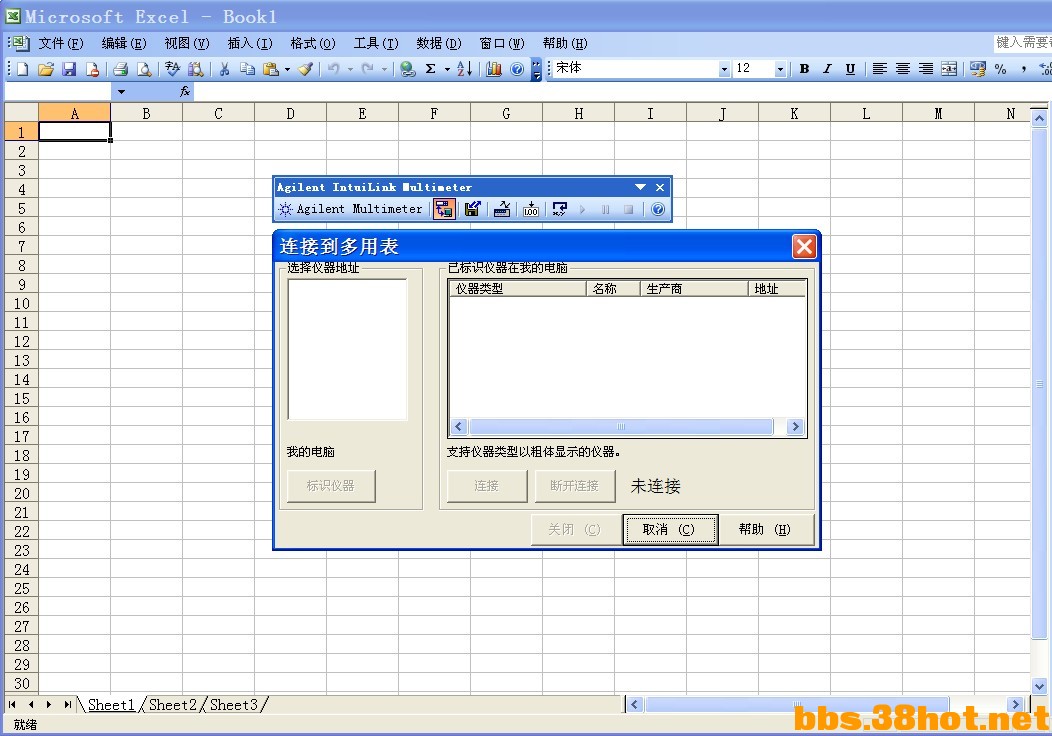This screenshot has width=1052, height=736.
Task: Save the workbook with the floppy disk icon
Action: click(68, 69)
